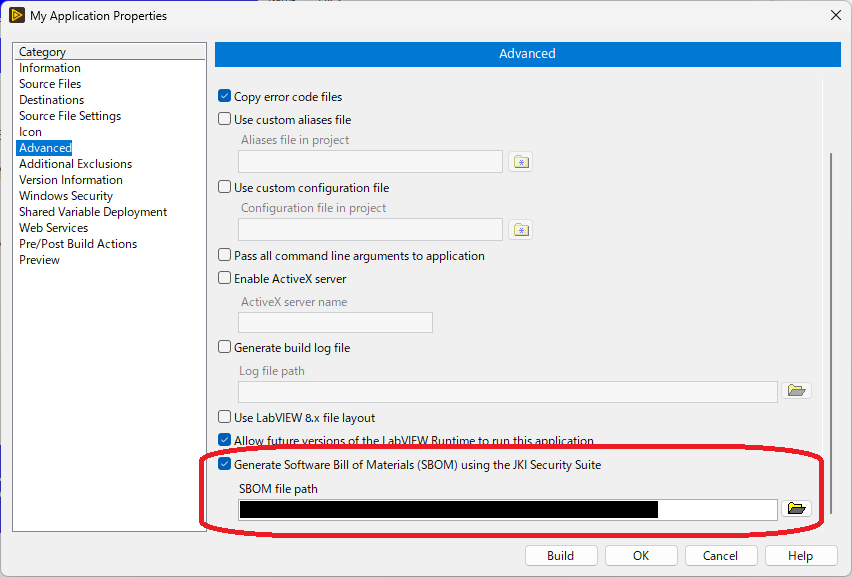Enable ActiveX server checkbox
The width and height of the screenshot is (852, 577).
pos(224,278)
